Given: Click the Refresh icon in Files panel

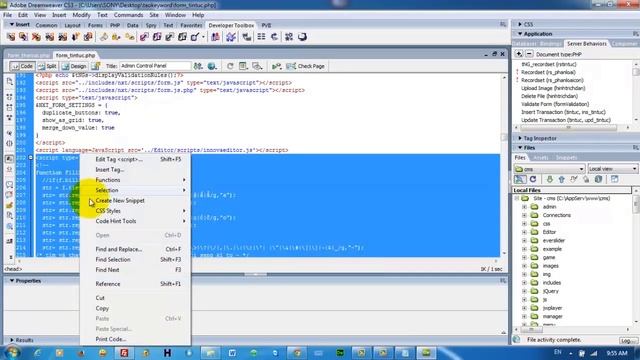Looking at the screenshot, I should [x=533, y=179].
